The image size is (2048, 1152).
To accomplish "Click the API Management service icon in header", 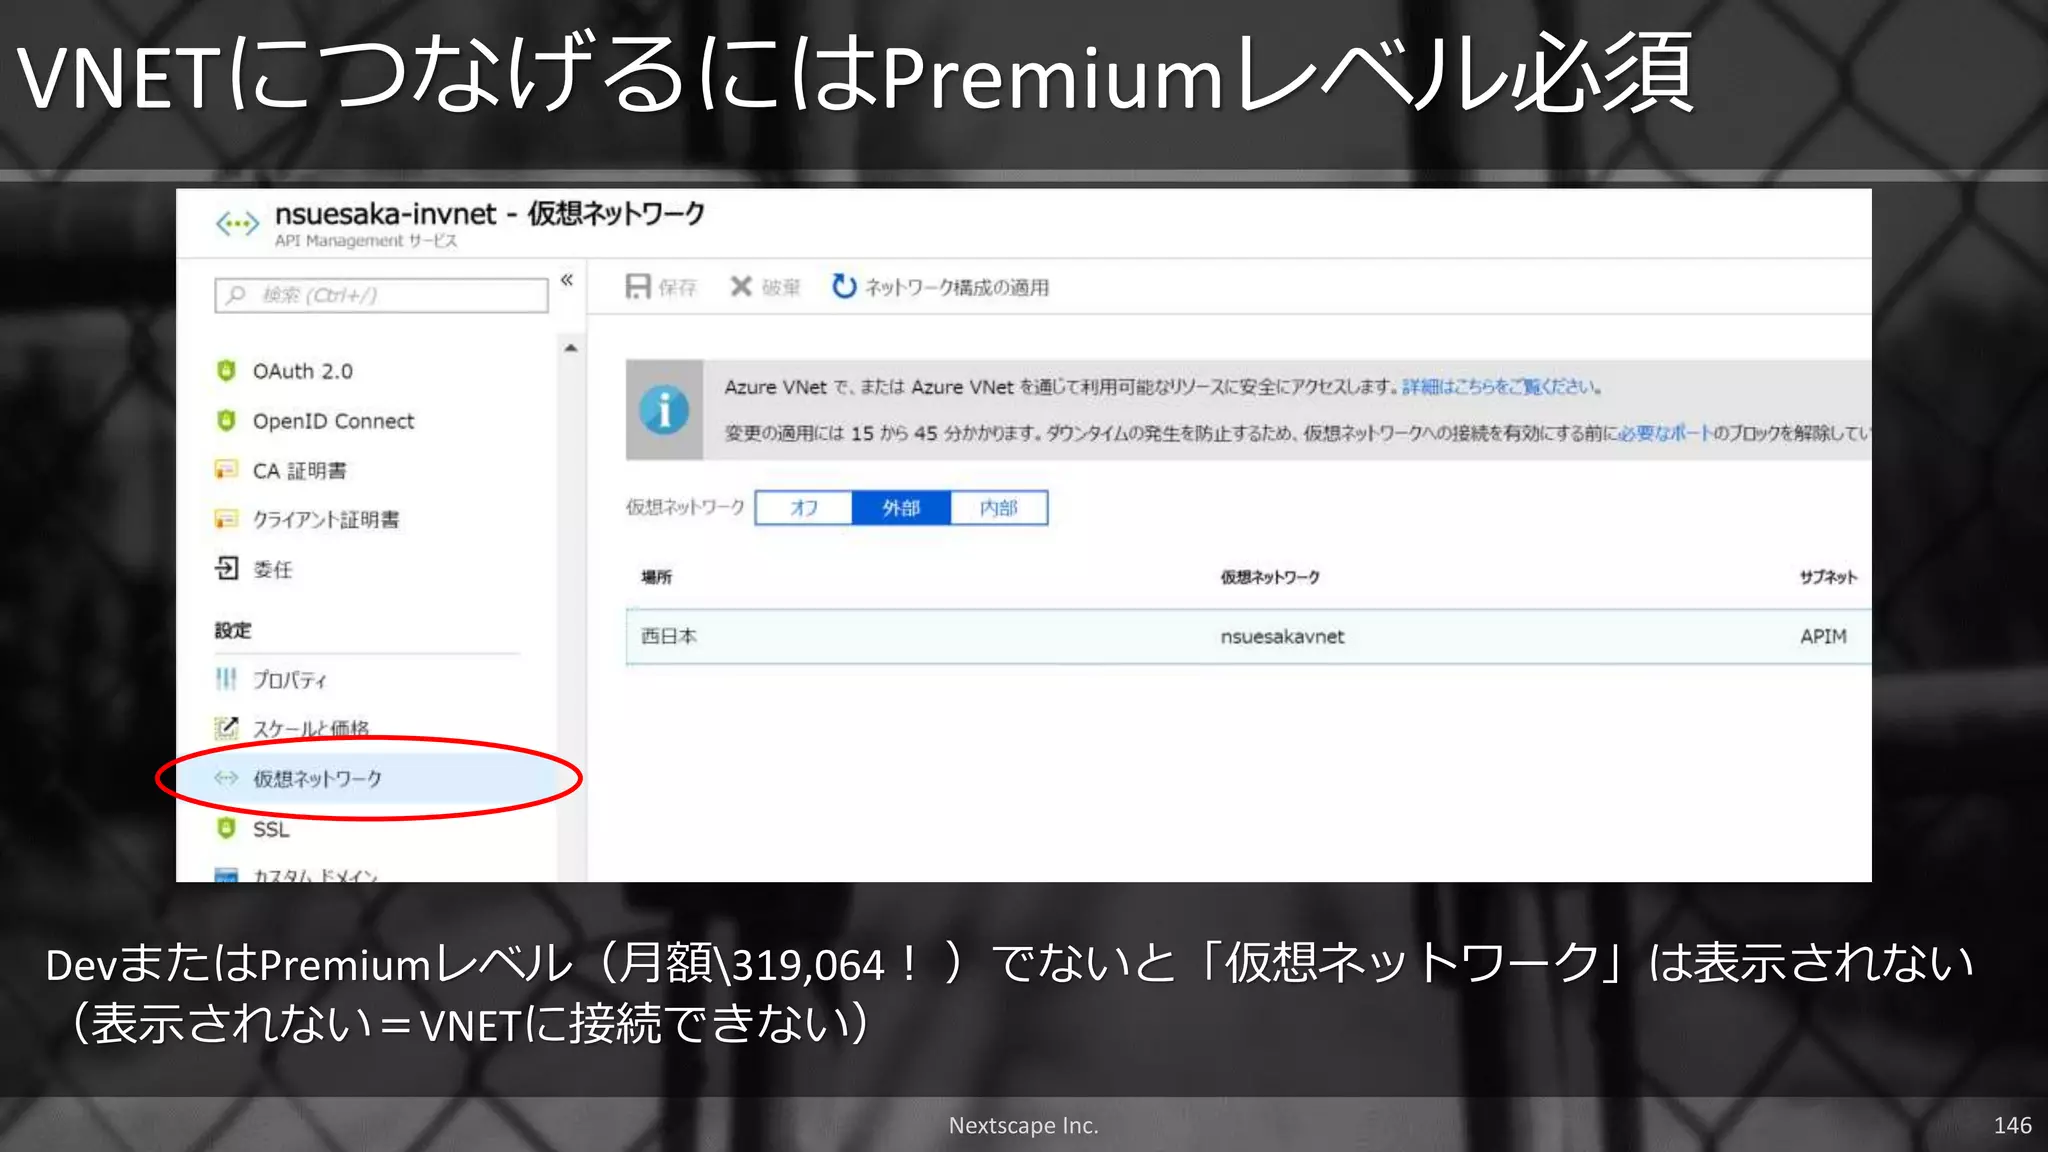I will pos(237,224).
